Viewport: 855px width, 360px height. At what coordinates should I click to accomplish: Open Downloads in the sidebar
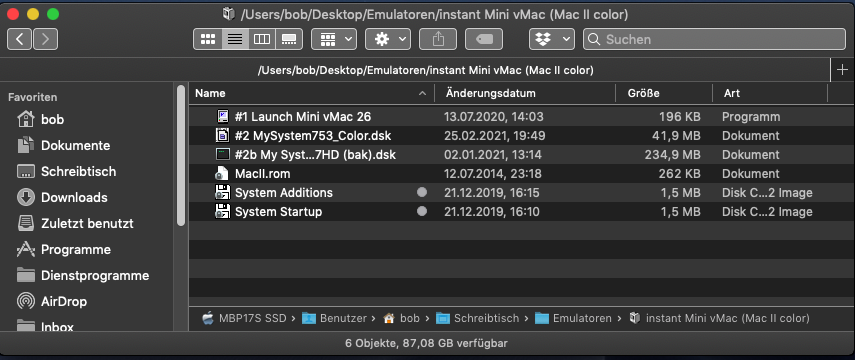[74, 197]
